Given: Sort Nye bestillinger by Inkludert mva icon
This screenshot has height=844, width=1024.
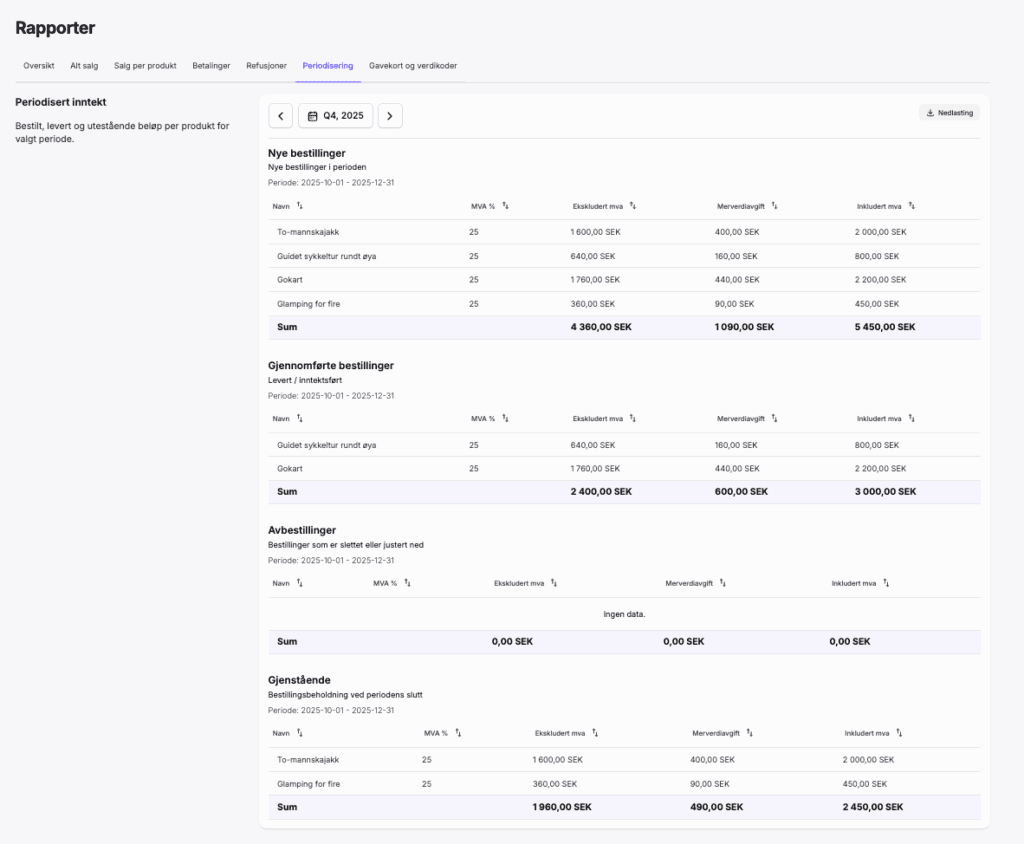Looking at the screenshot, I should [912, 206].
